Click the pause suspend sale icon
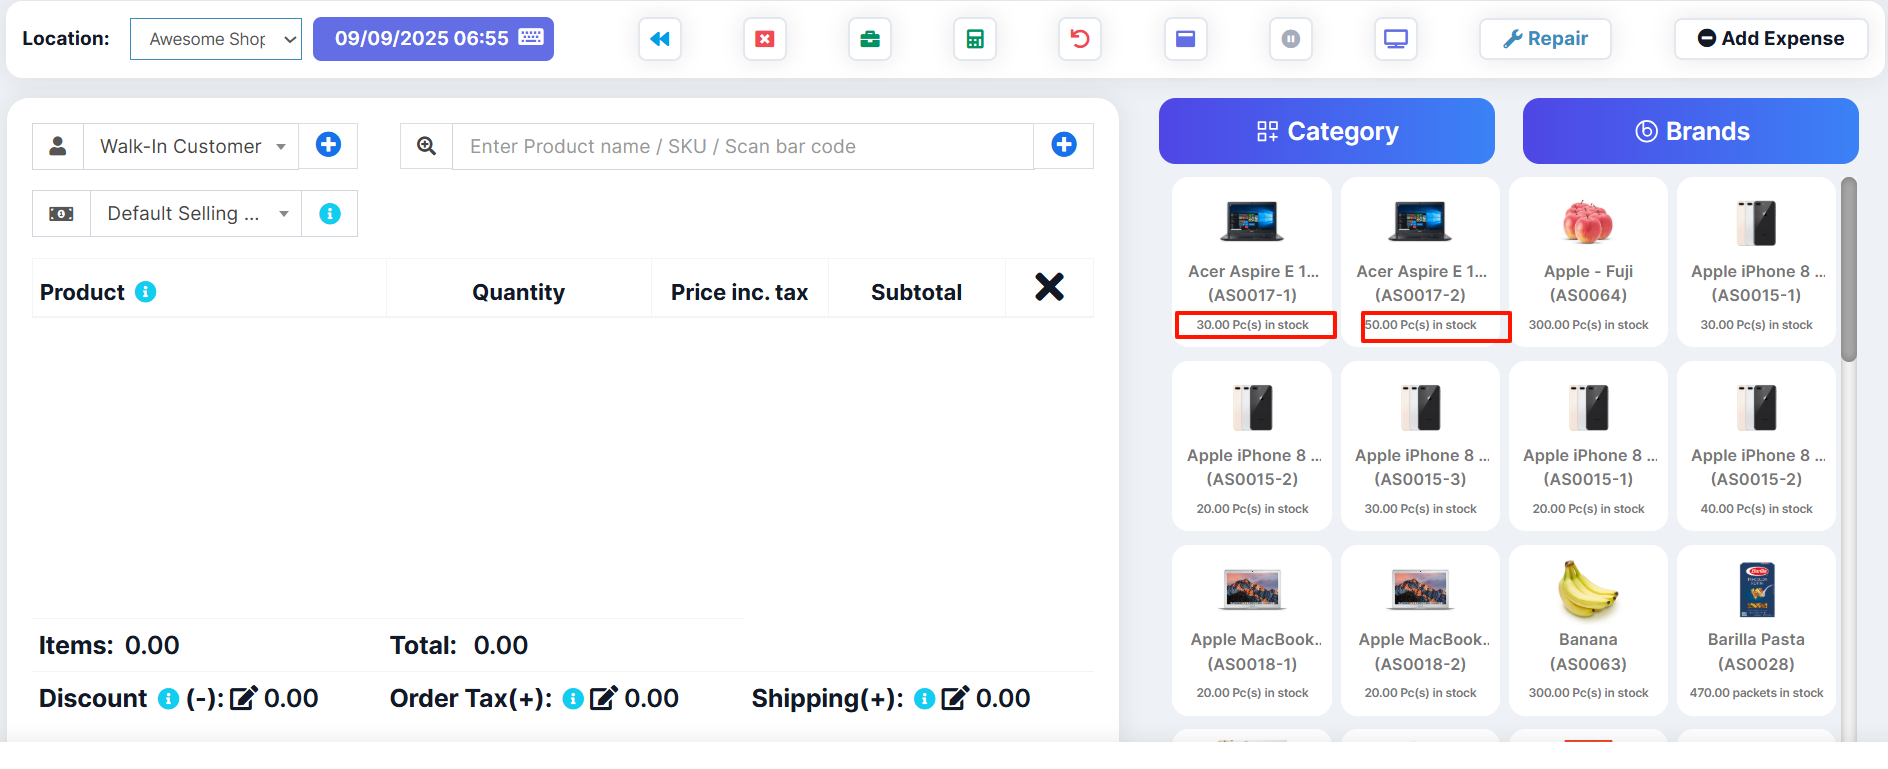1888x769 pixels. [1291, 39]
